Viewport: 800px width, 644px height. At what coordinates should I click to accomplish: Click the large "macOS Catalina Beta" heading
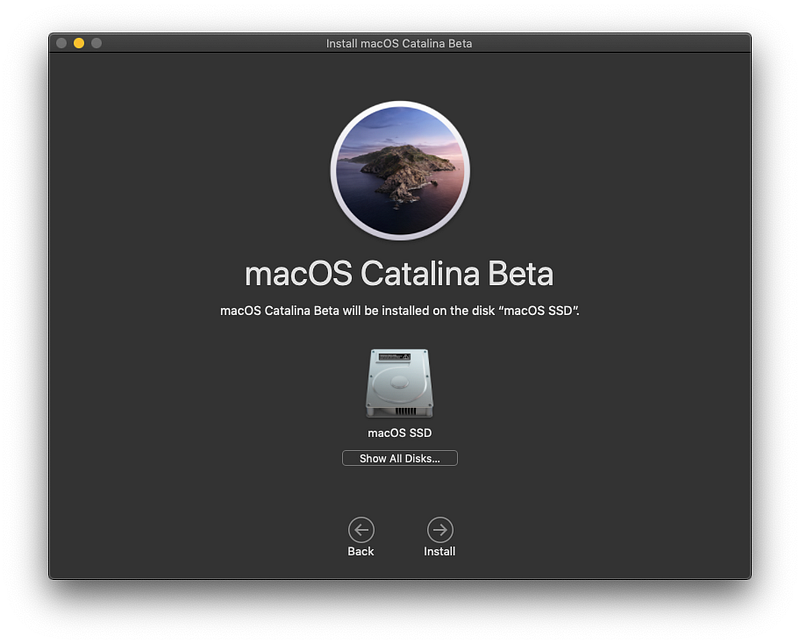pyautogui.click(x=399, y=274)
